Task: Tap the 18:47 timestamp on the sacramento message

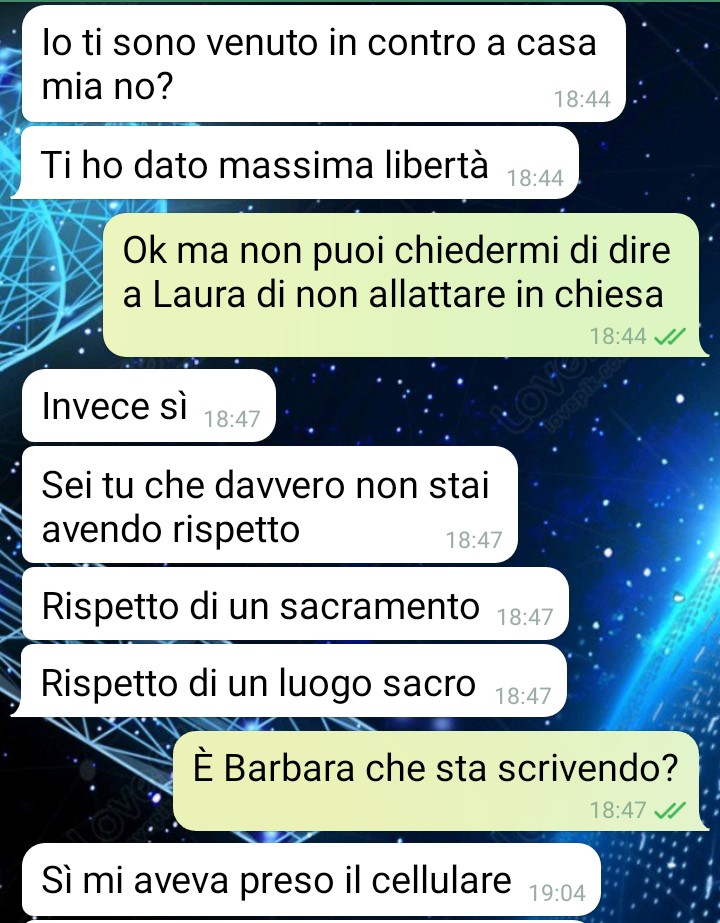Action: pyautogui.click(x=525, y=617)
